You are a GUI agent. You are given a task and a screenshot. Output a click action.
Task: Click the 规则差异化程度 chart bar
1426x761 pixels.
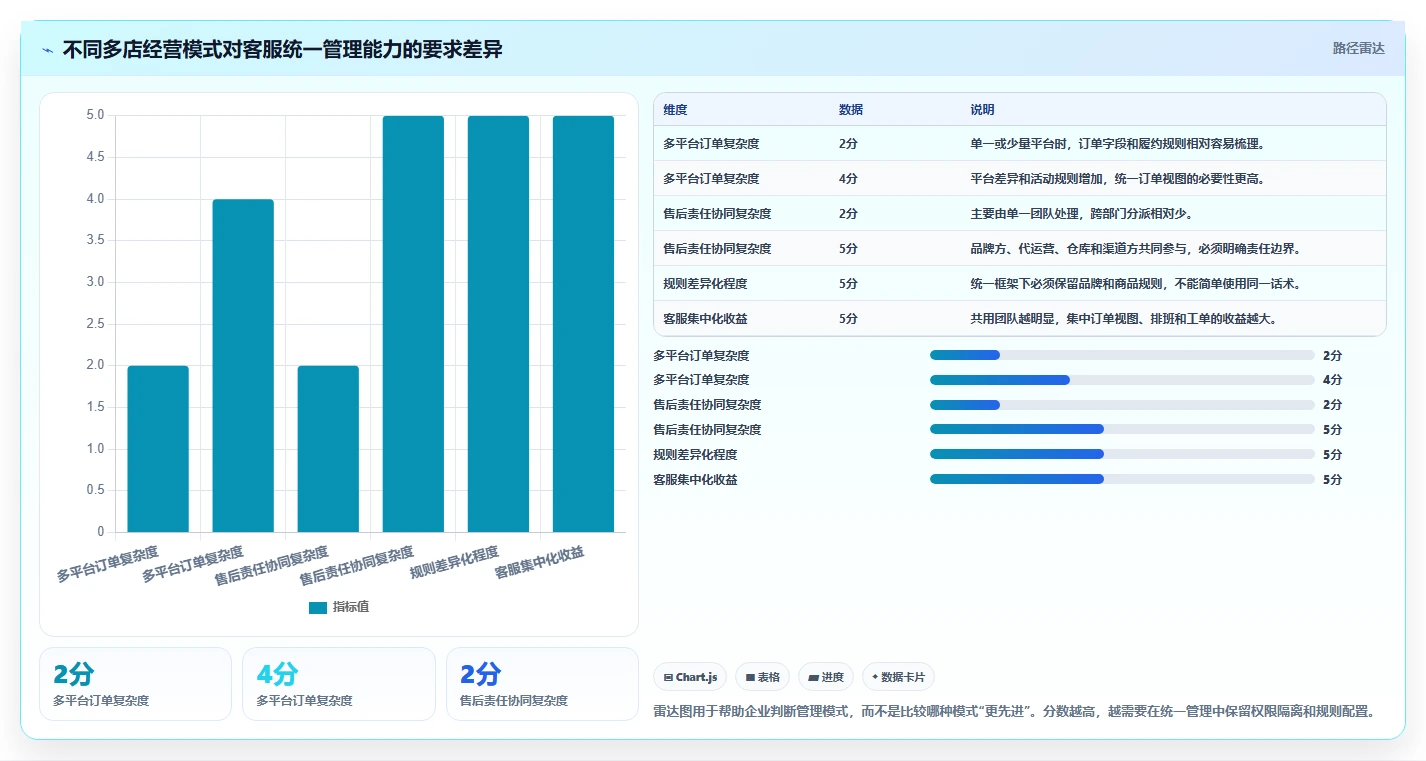click(x=498, y=324)
